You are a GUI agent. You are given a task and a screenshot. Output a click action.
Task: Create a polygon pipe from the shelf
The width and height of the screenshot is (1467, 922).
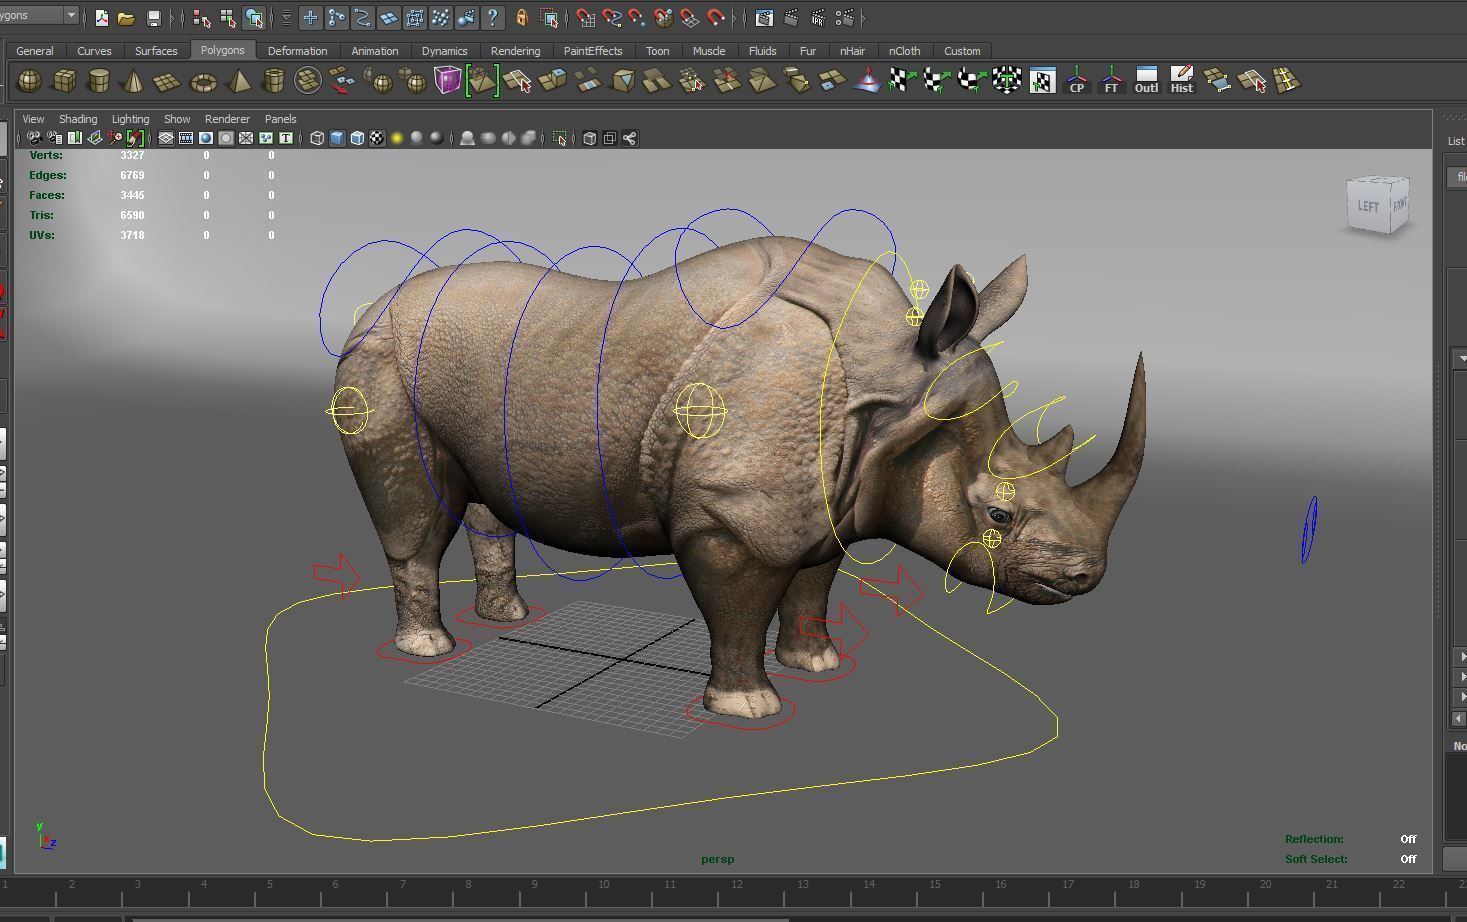pos(273,81)
